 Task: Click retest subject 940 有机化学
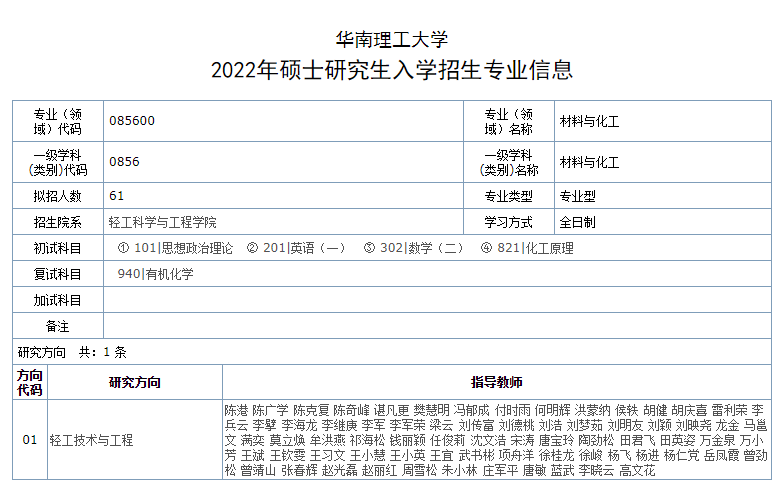[x=155, y=274]
